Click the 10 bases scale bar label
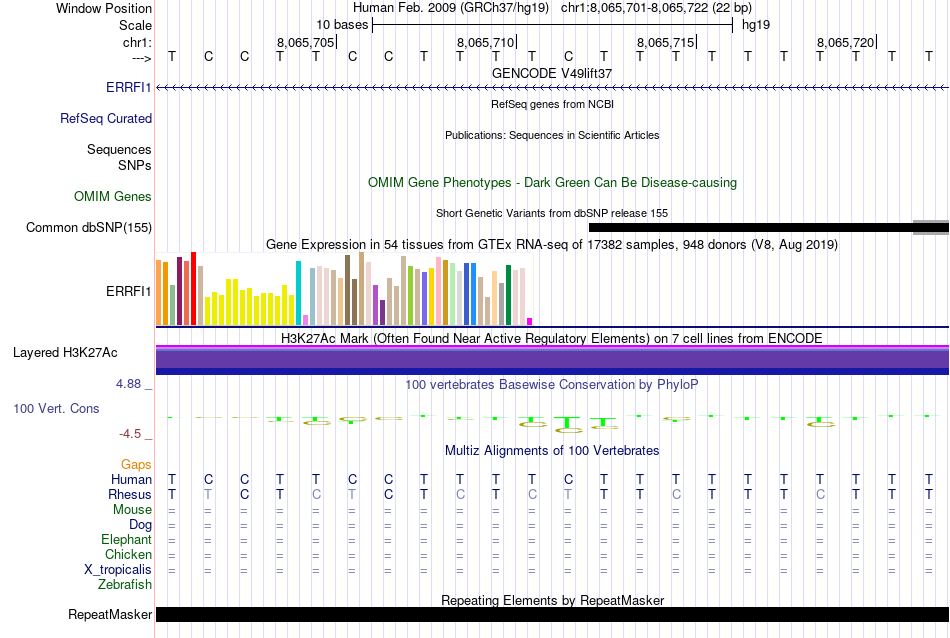The height and width of the screenshot is (638, 950). coord(342,25)
